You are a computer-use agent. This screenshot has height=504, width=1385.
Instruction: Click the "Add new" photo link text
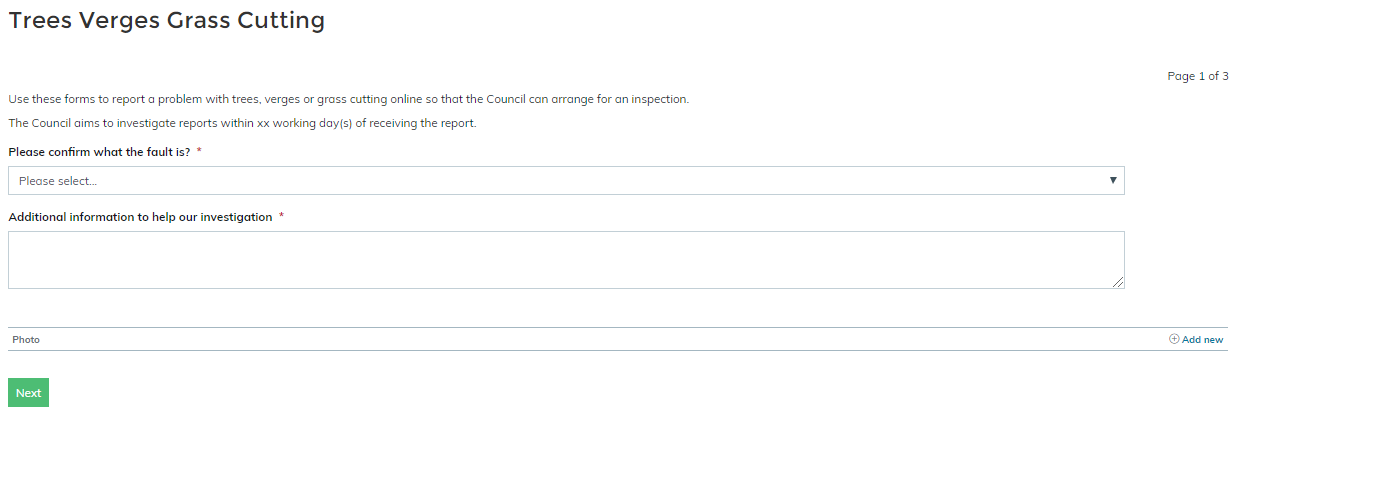pos(1202,340)
